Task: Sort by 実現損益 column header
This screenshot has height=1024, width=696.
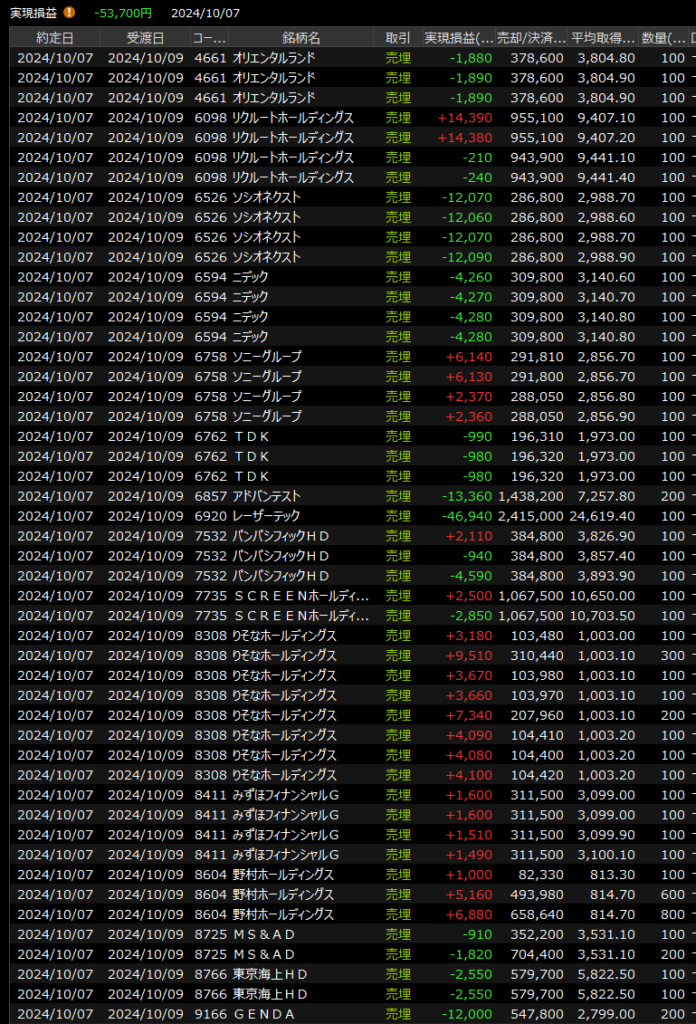Action: click(x=459, y=37)
